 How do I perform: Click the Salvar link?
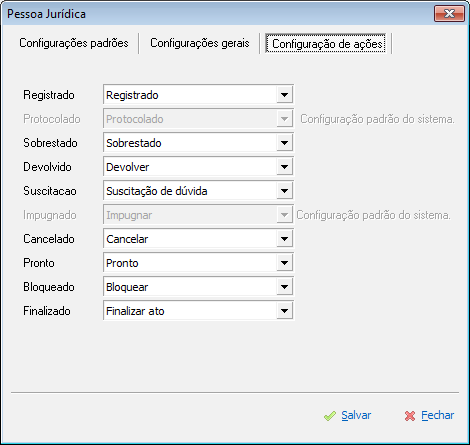[356, 415]
